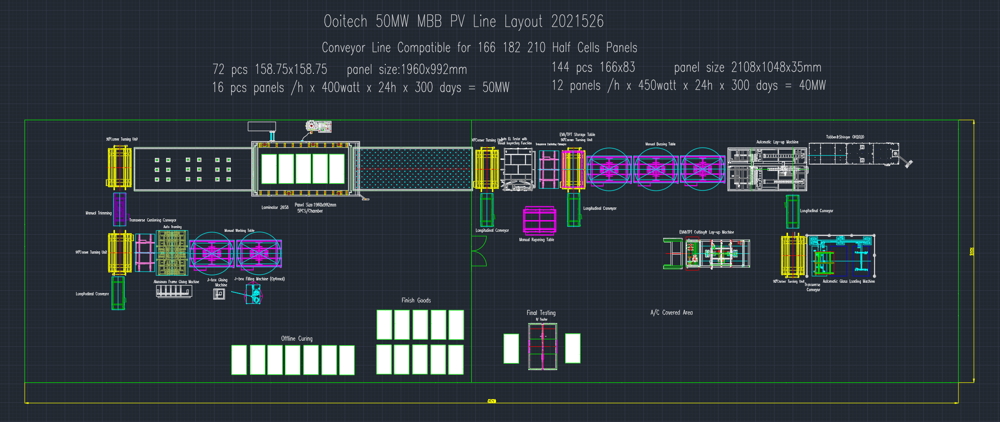Click the '450watt ... = 40MW' calculation line

689,85
